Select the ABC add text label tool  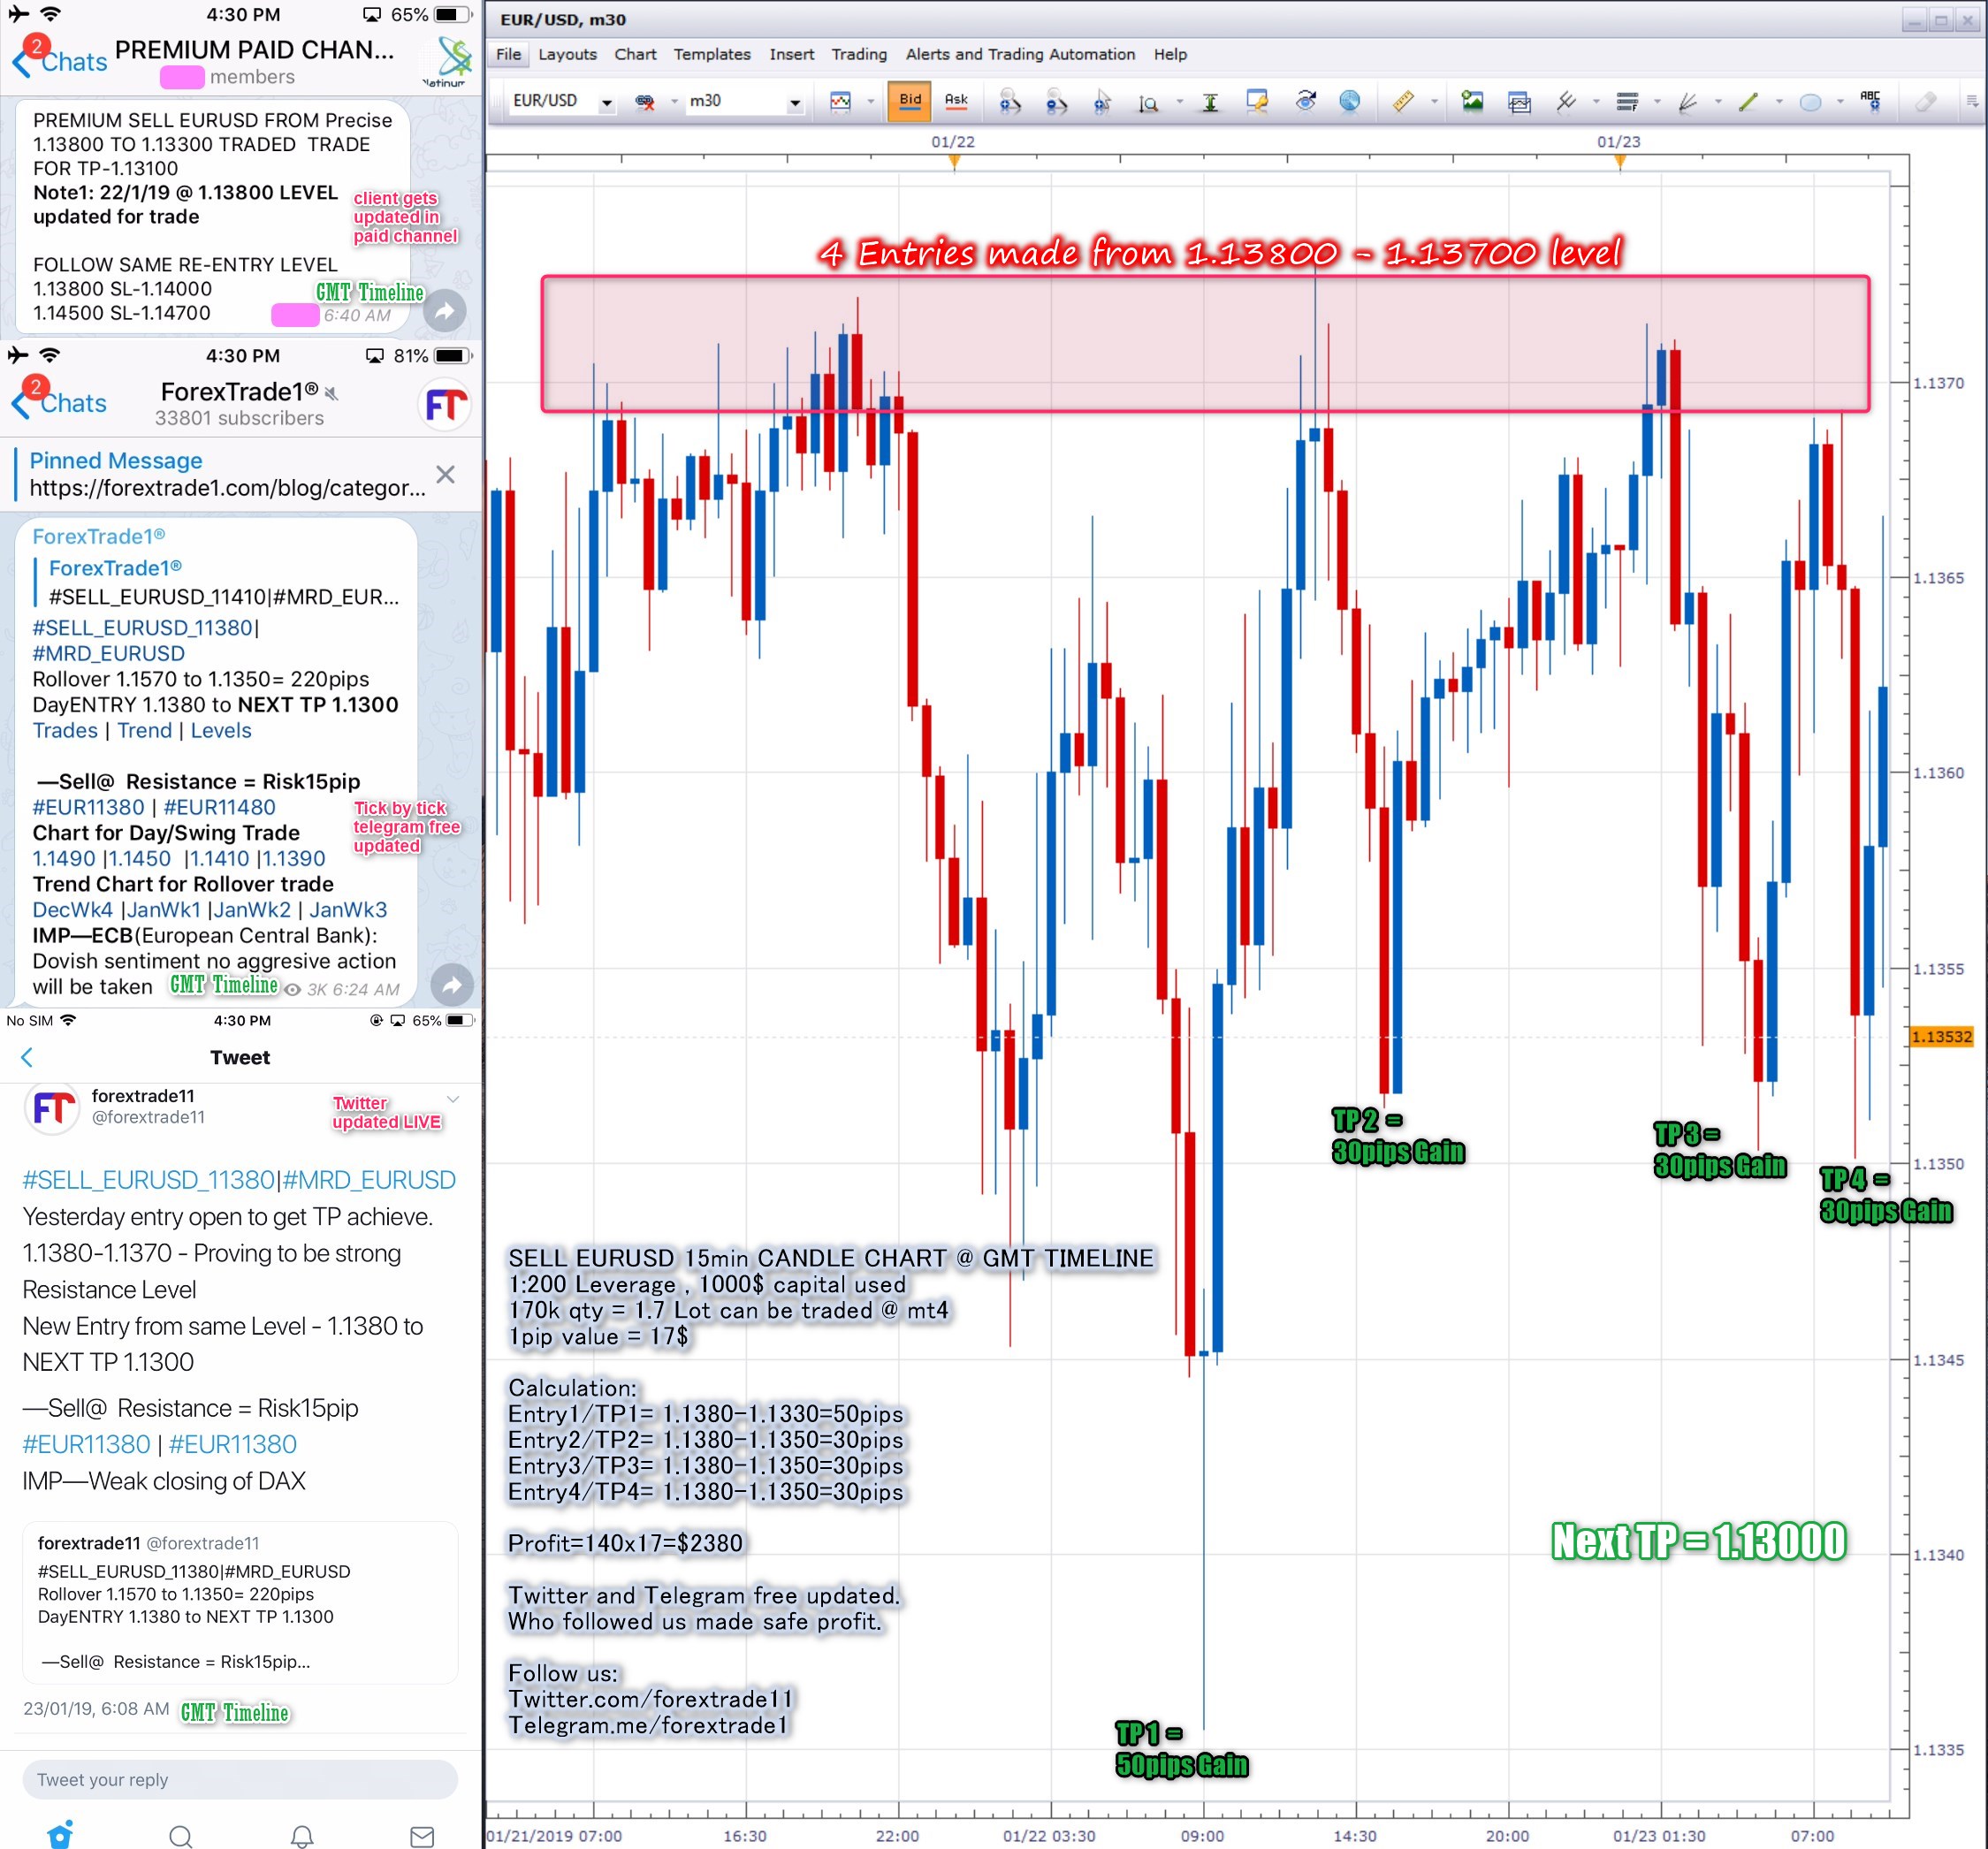point(1870,100)
